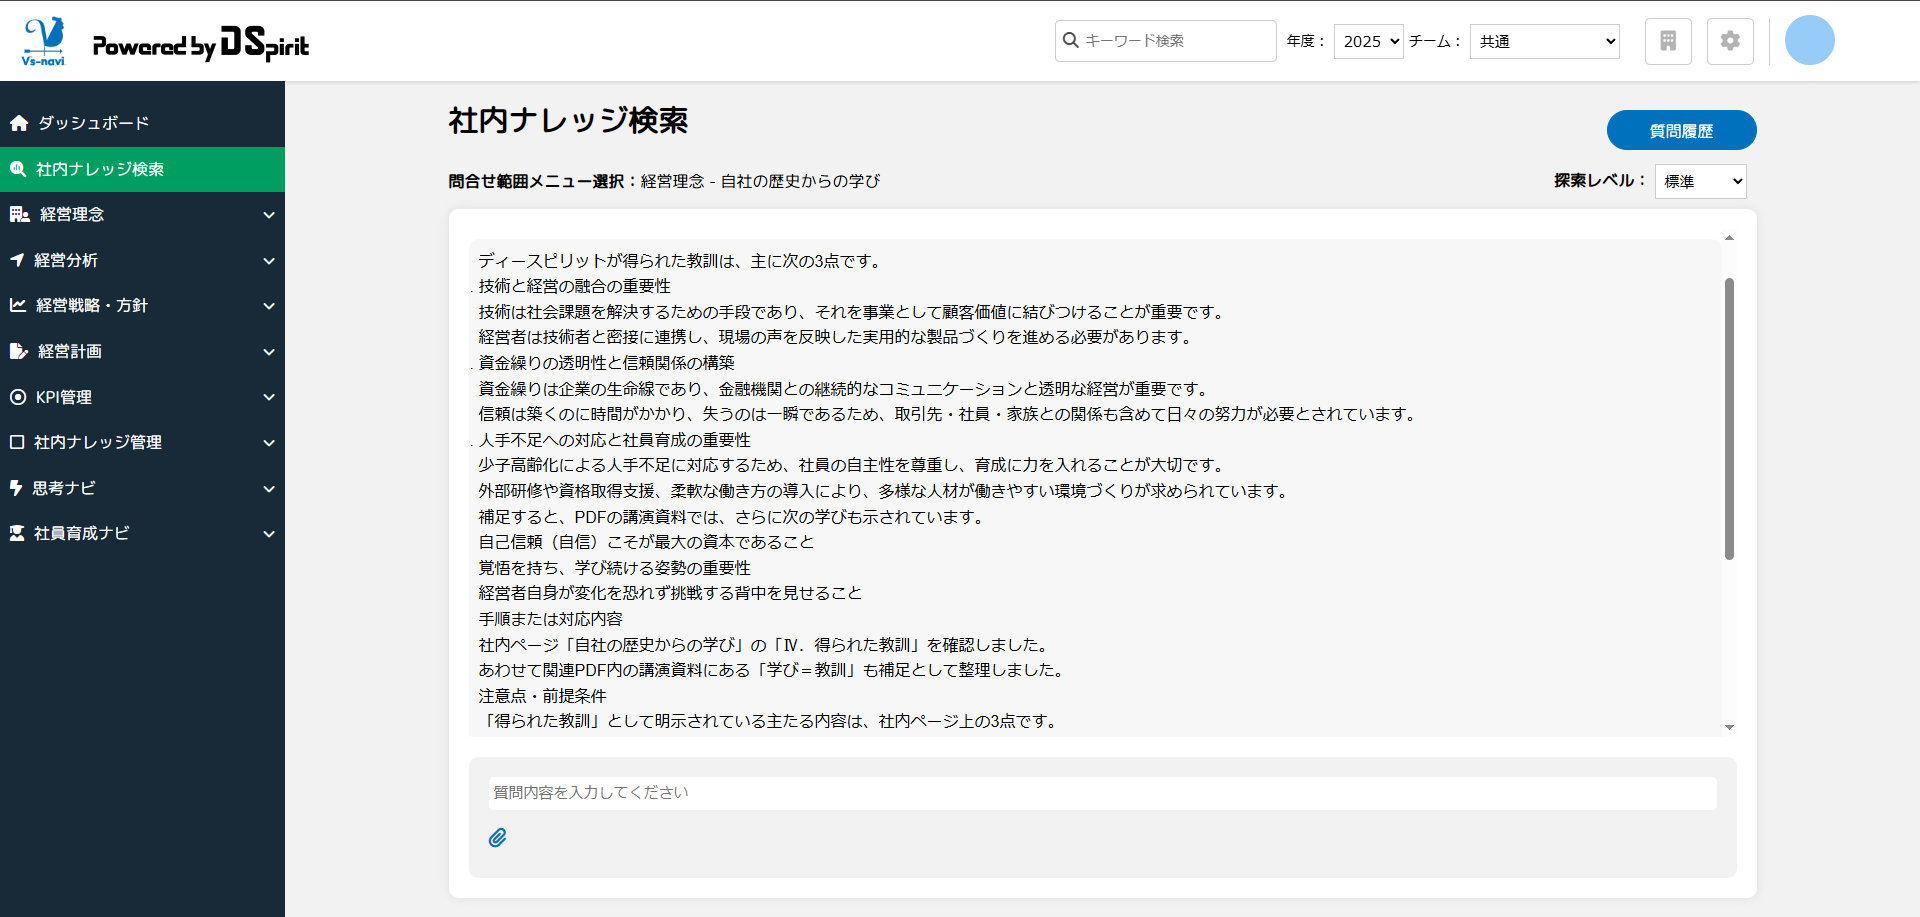Screen dimensions: 1920x917
Task: Expand the 社内ナレッジ管理 chevron
Action: tap(269, 443)
